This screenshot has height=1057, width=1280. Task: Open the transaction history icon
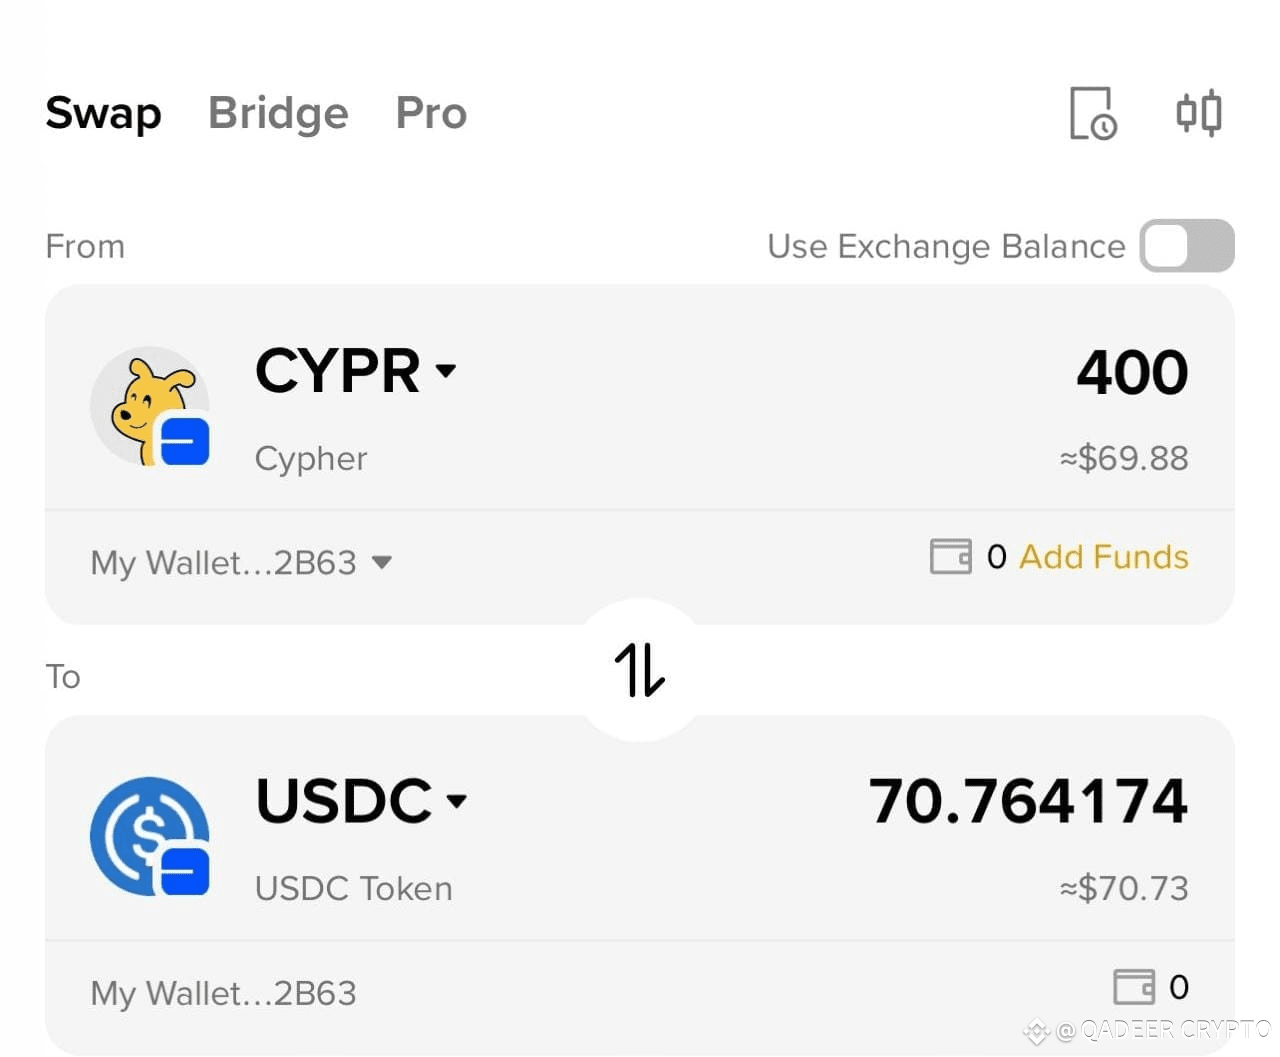pyautogui.click(x=1093, y=113)
